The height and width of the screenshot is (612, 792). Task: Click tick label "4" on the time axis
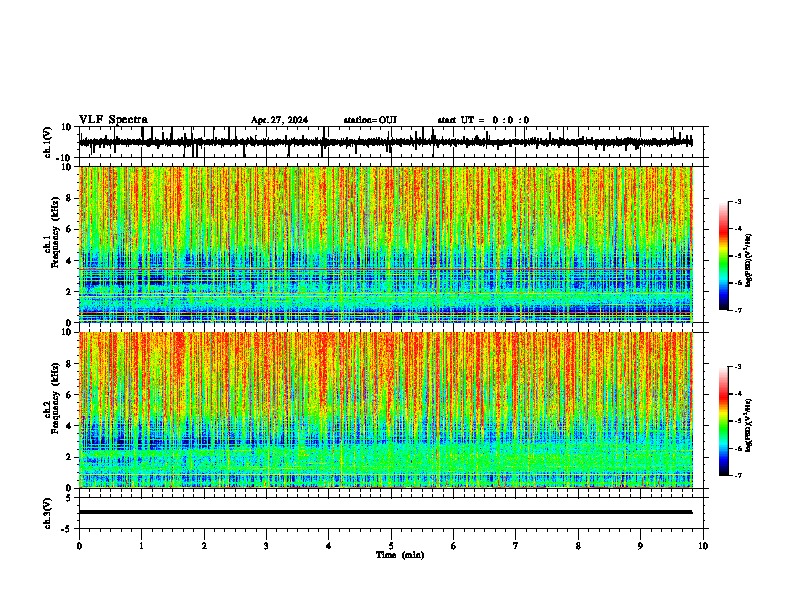coord(329,546)
